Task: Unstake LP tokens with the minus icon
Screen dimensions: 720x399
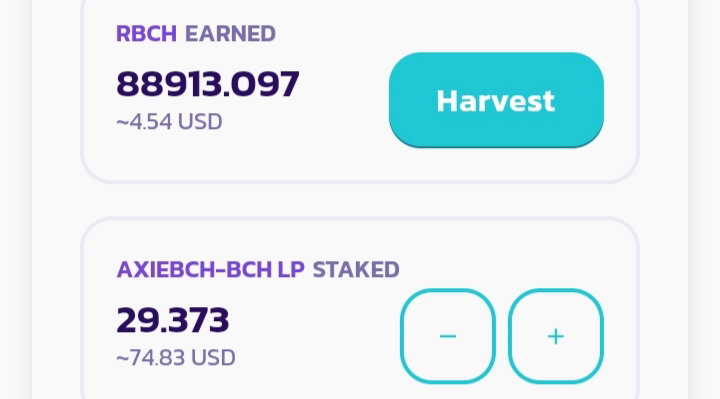Action: click(x=448, y=336)
